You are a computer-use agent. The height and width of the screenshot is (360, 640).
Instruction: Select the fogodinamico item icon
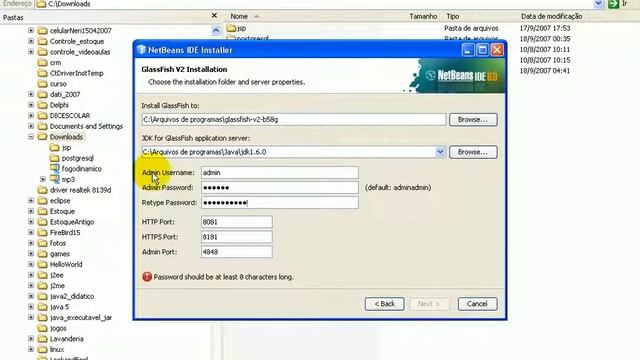pyautogui.click(x=54, y=169)
